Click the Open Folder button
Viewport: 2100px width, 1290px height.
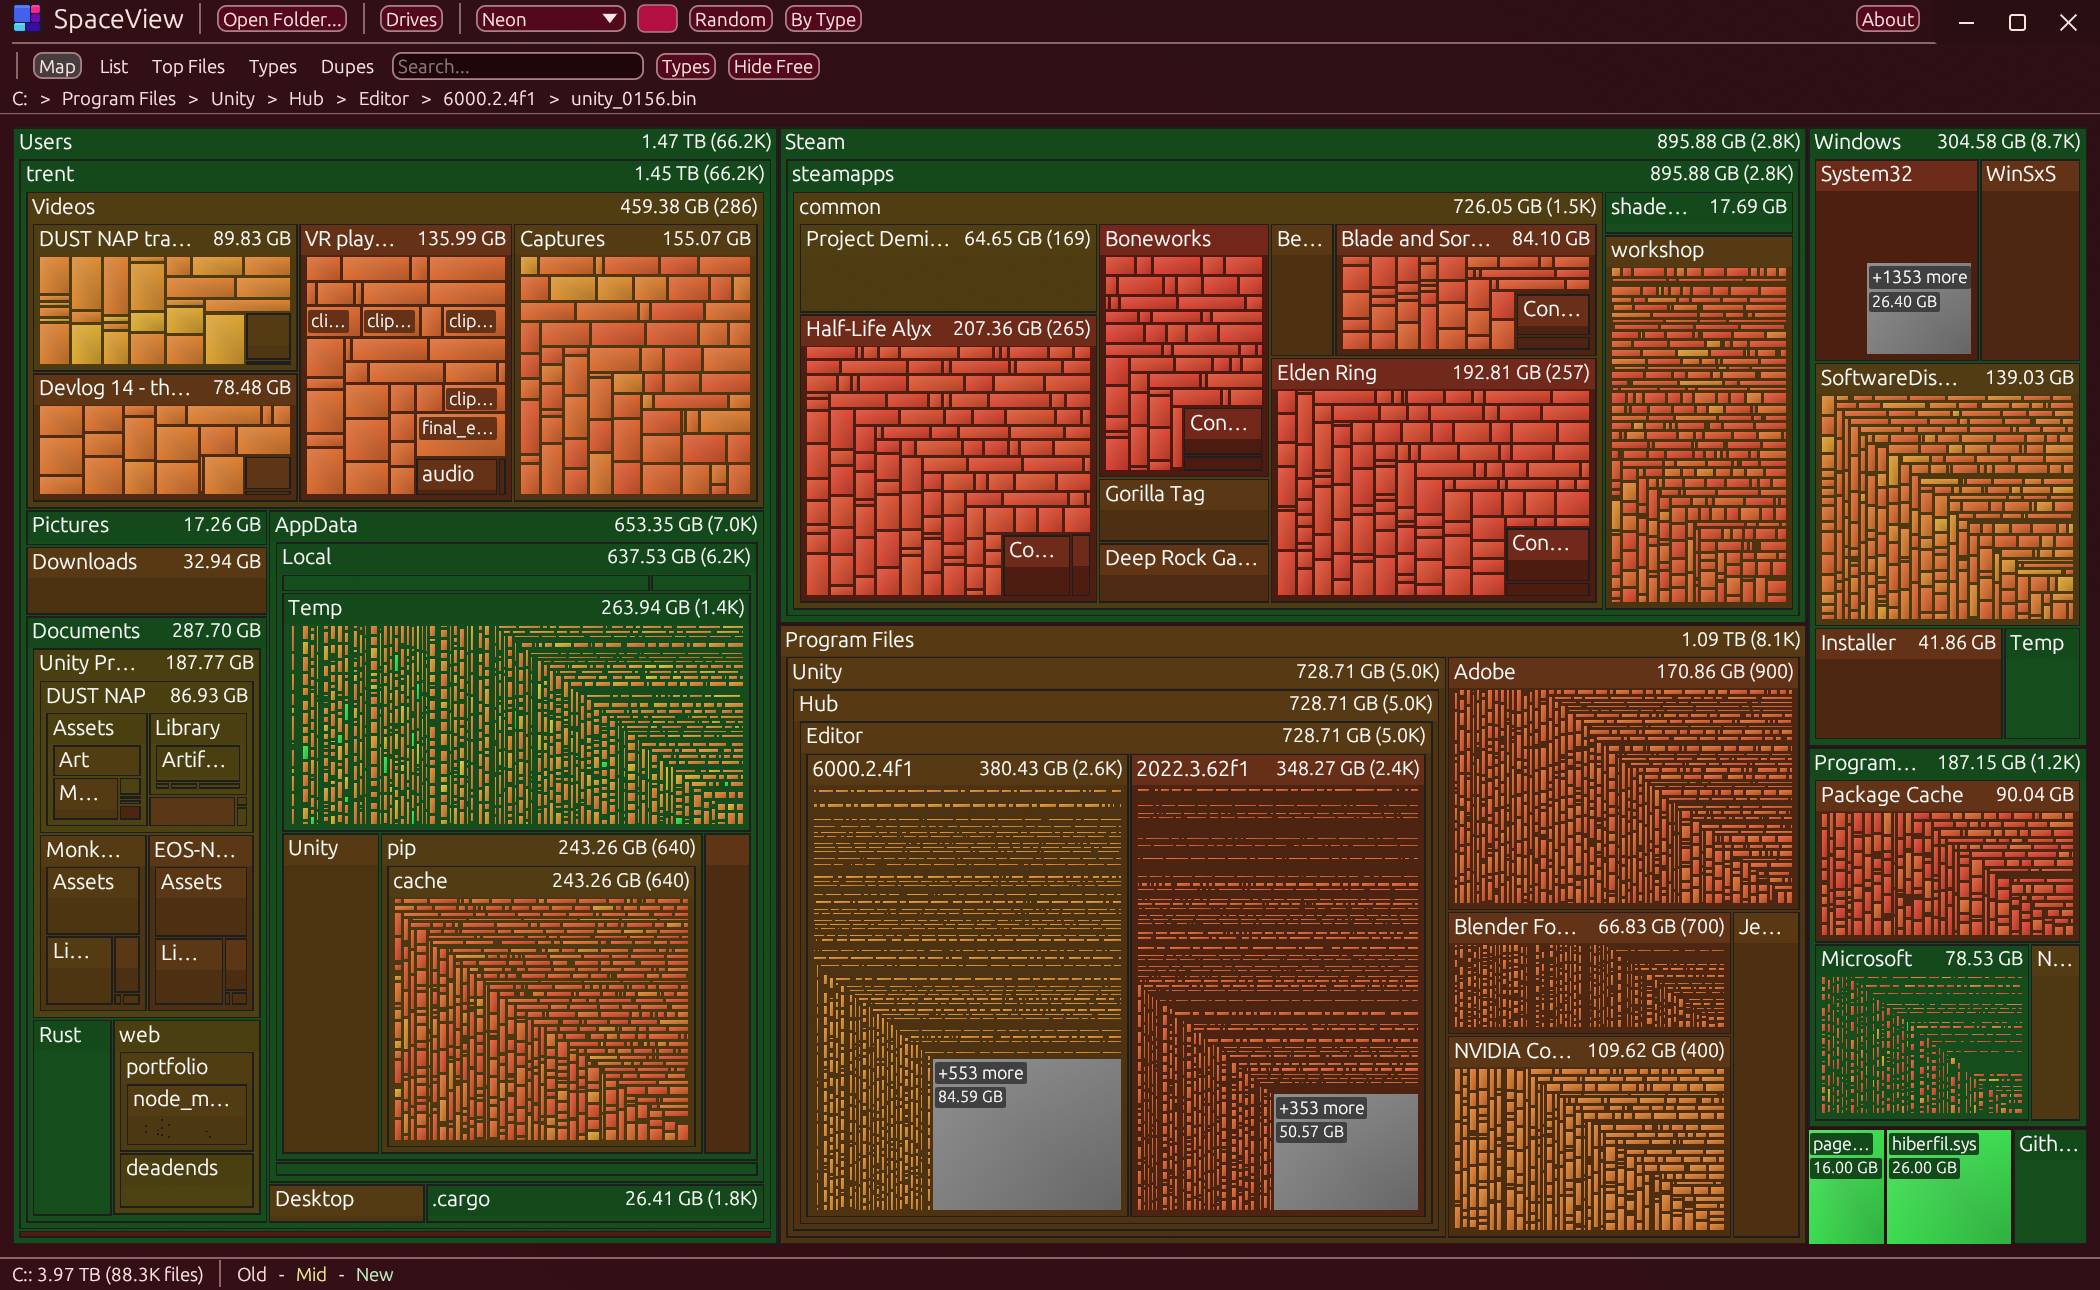[282, 19]
